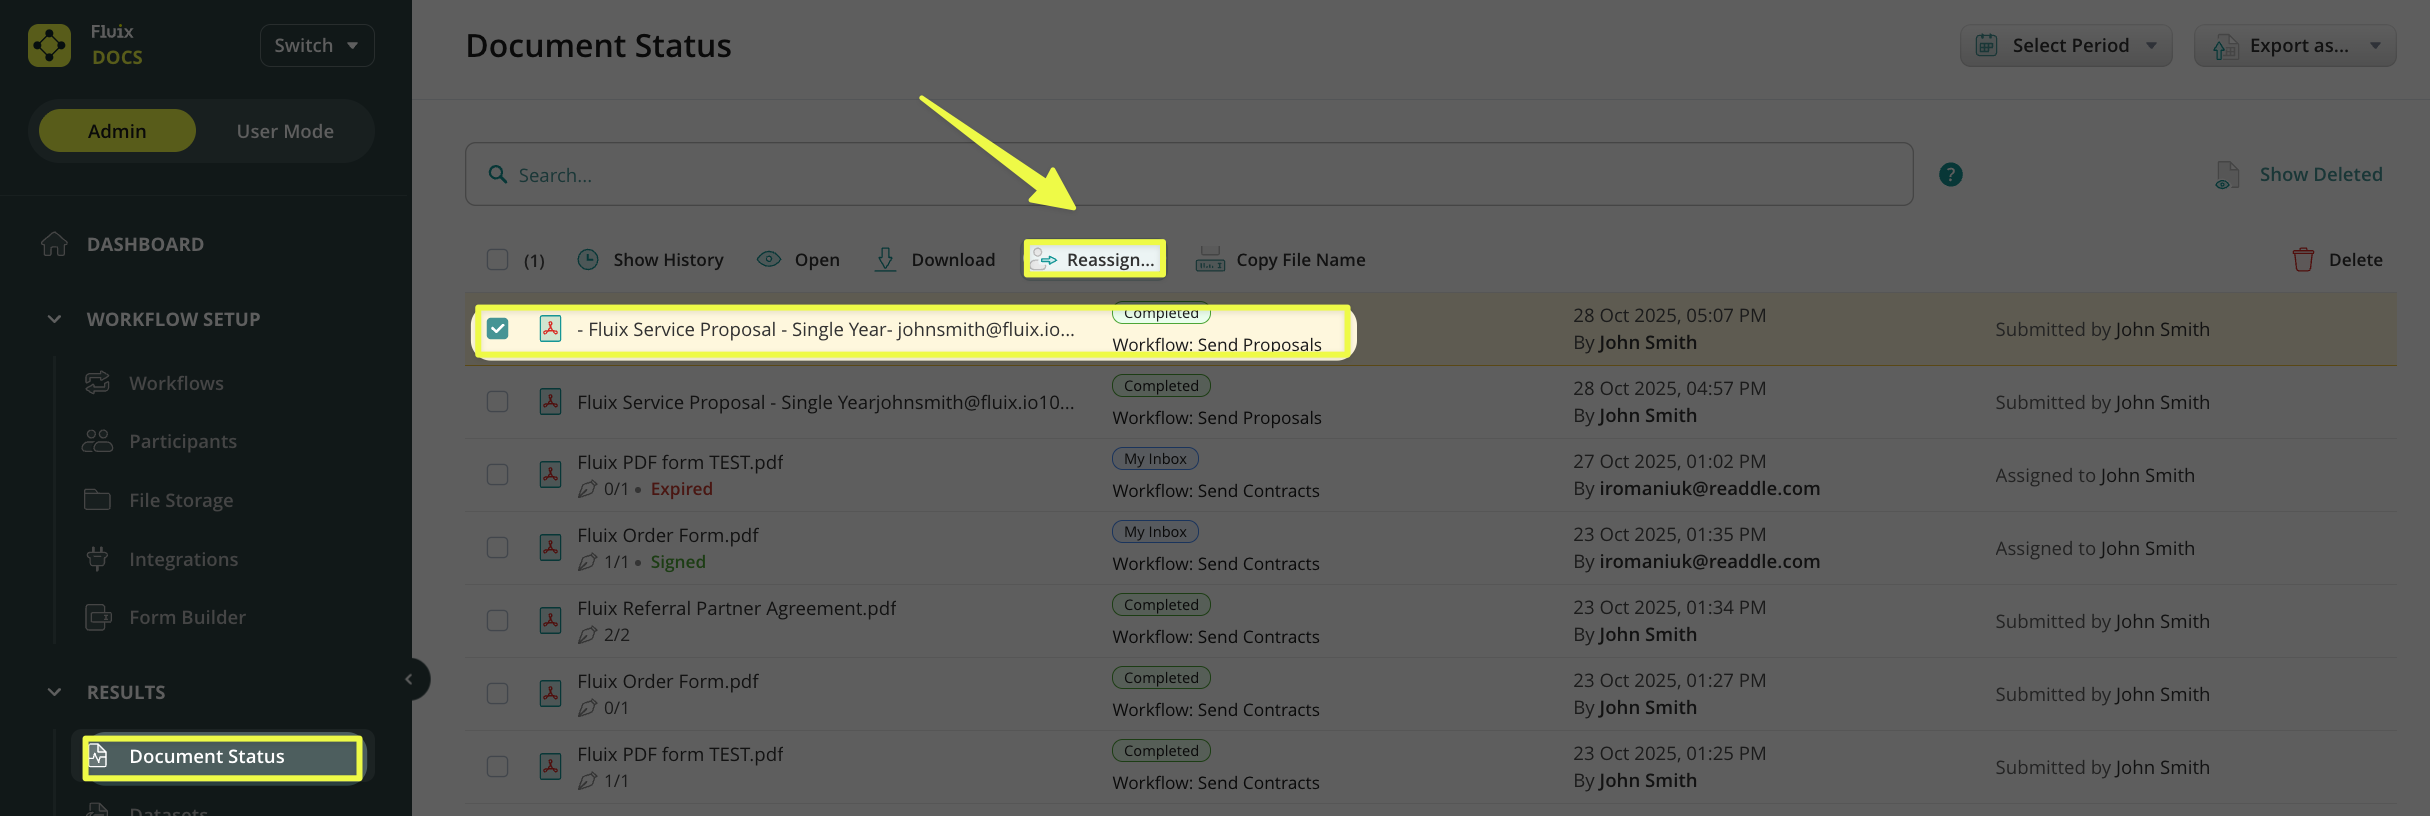Viewport: 2430px width, 816px height.
Task: Switch to User Mode tab
Action: tap(285, 131)
